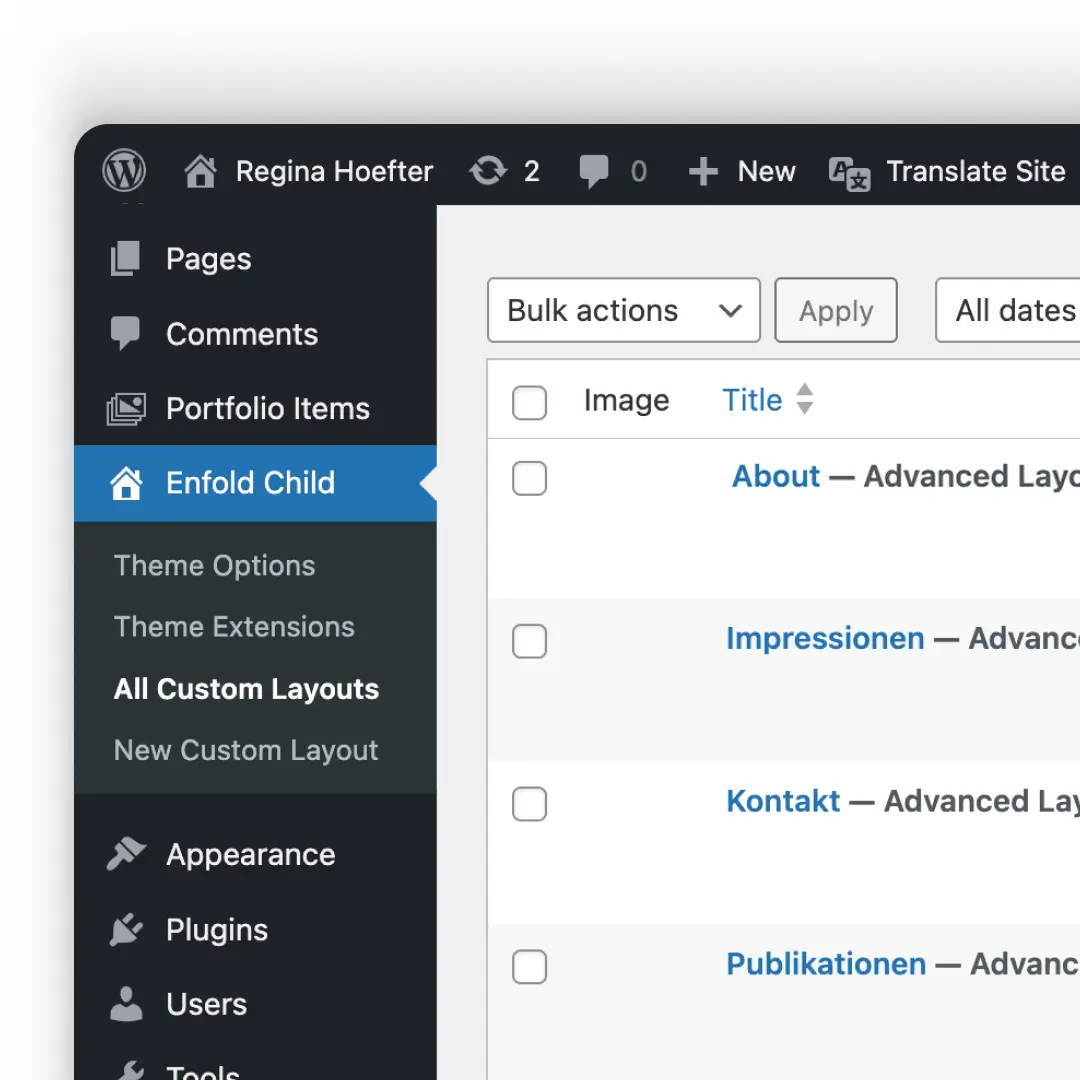Select New Custom Layout in sidebar

click(x=246, y=751)
